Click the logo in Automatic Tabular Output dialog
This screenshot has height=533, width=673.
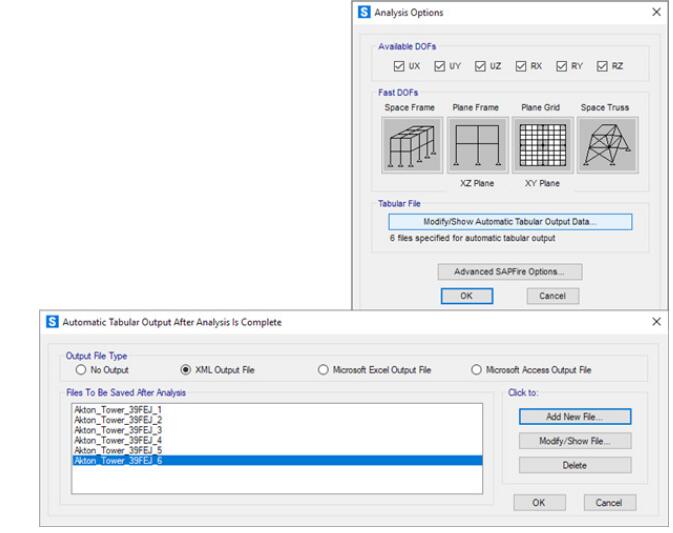pos(52,321)
